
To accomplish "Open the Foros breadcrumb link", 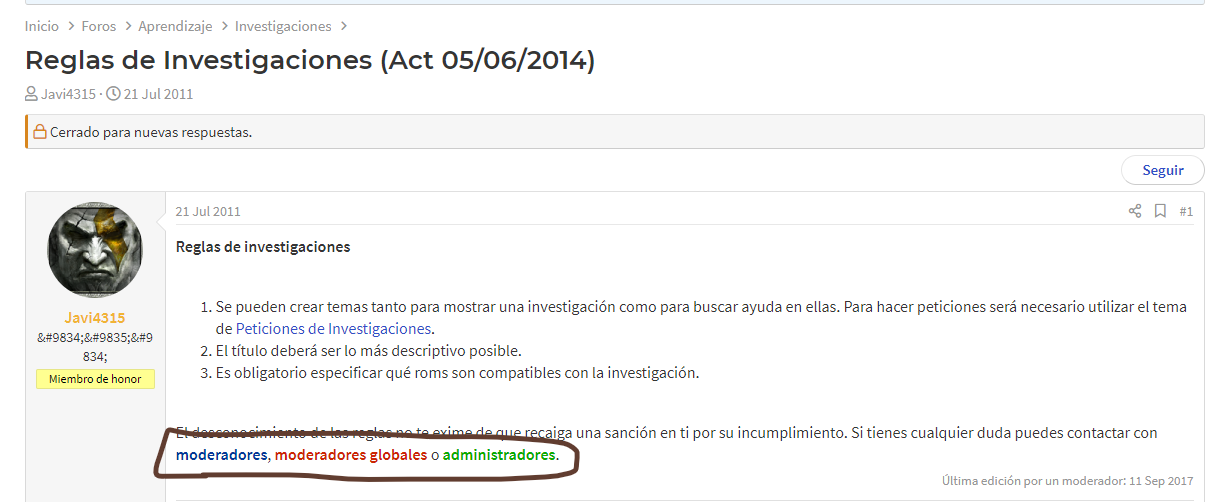I will click(99, 26).
